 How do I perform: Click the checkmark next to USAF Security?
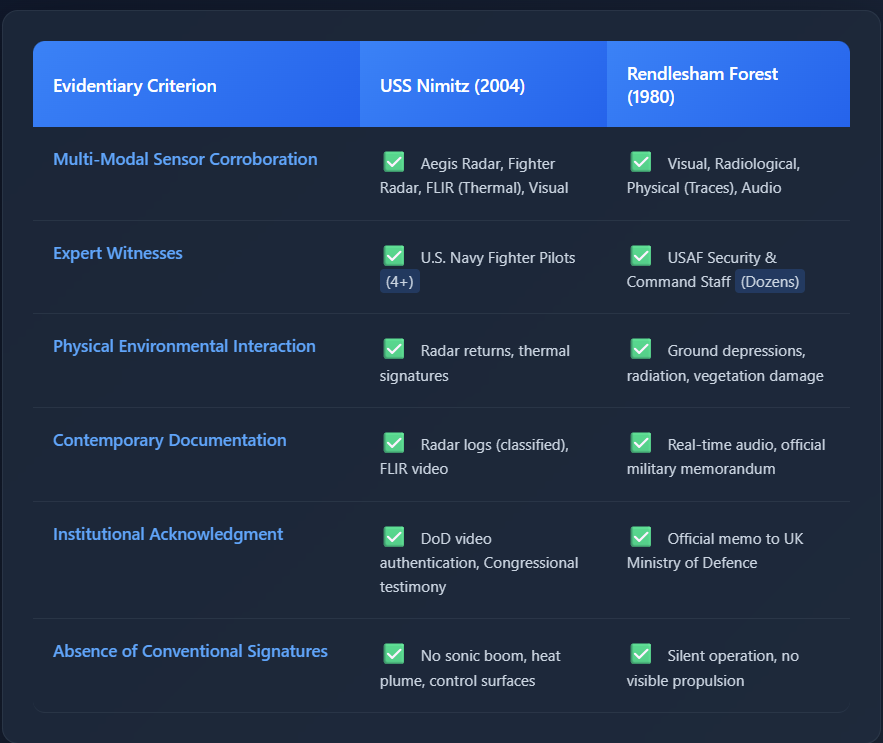click(641, 256)
